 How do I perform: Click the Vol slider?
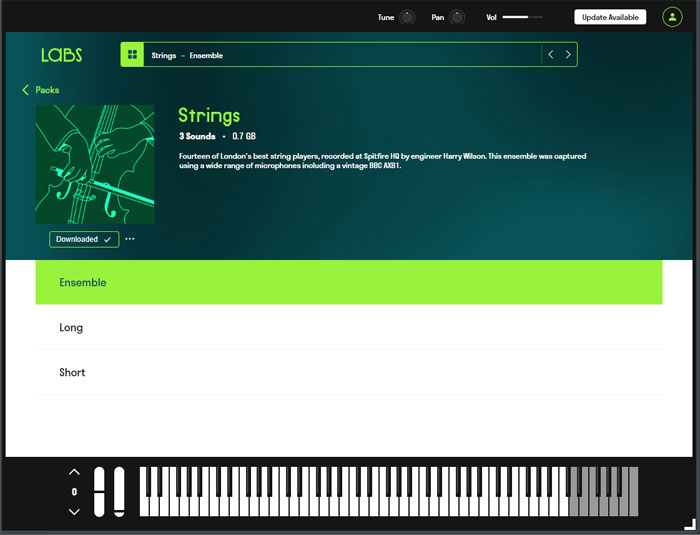point(522,17)
